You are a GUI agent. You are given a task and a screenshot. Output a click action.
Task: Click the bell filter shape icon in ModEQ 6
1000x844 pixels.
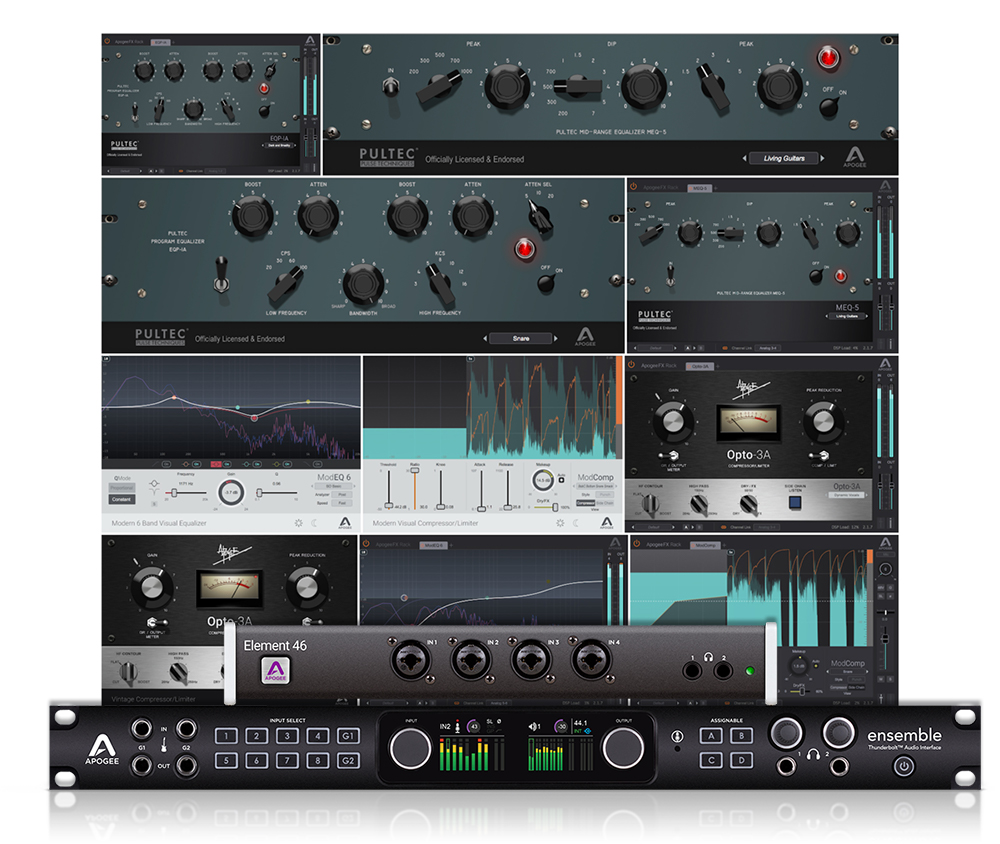(154, 484)
